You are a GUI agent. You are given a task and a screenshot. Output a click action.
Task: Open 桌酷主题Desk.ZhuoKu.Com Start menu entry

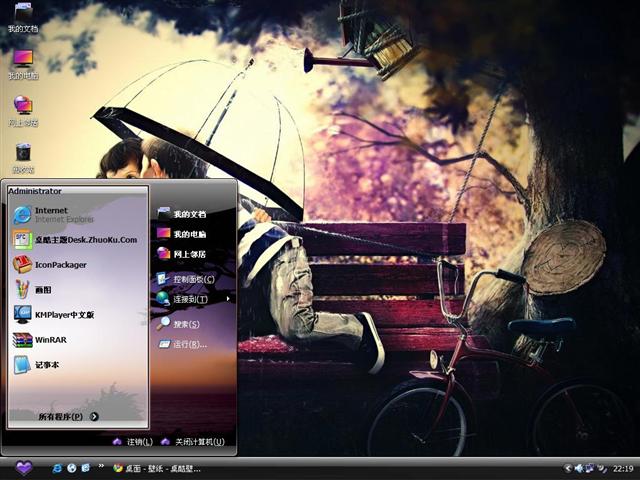coord(78,240)
